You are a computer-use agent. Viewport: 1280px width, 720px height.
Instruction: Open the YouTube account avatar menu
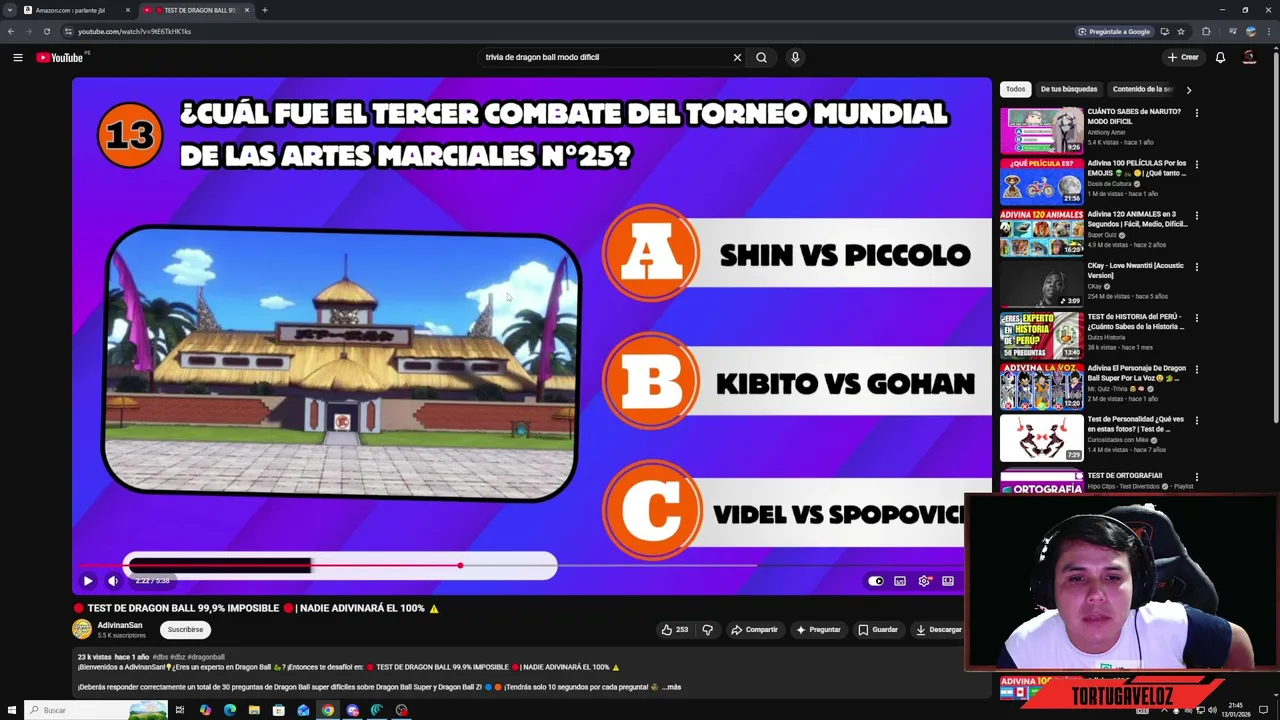pos(1249,57)
